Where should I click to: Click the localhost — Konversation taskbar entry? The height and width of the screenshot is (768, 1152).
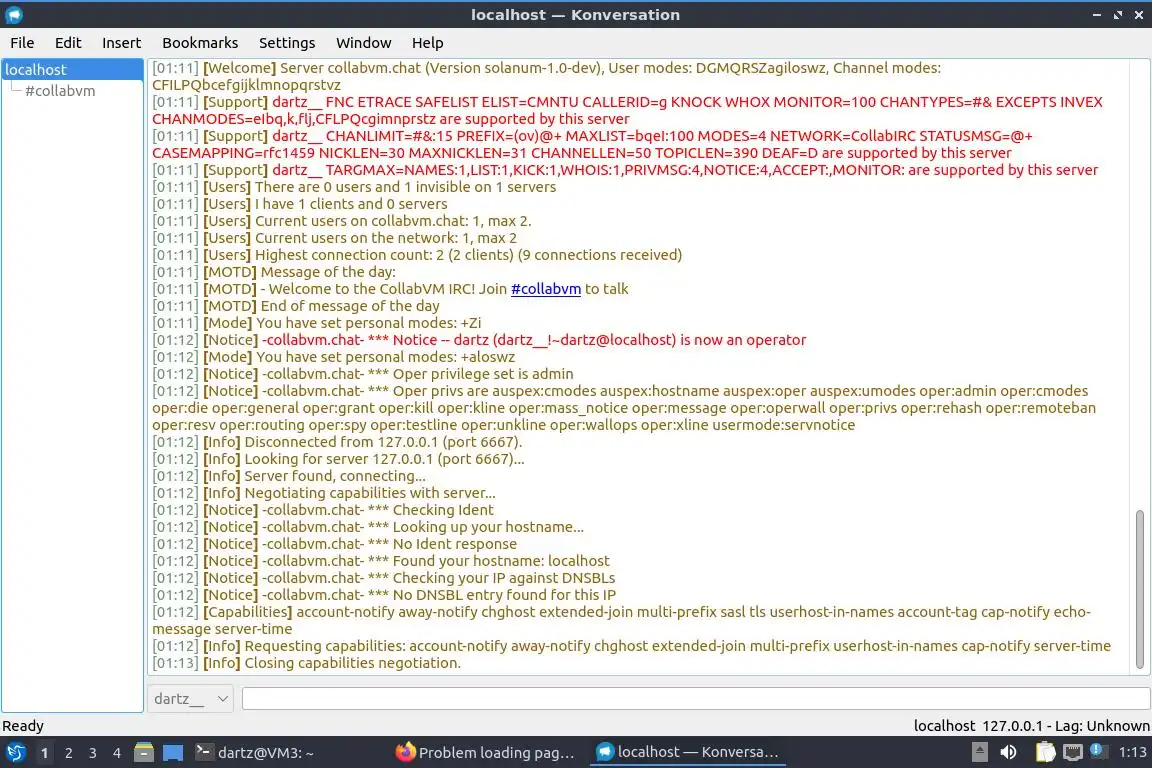click(688, 753)
